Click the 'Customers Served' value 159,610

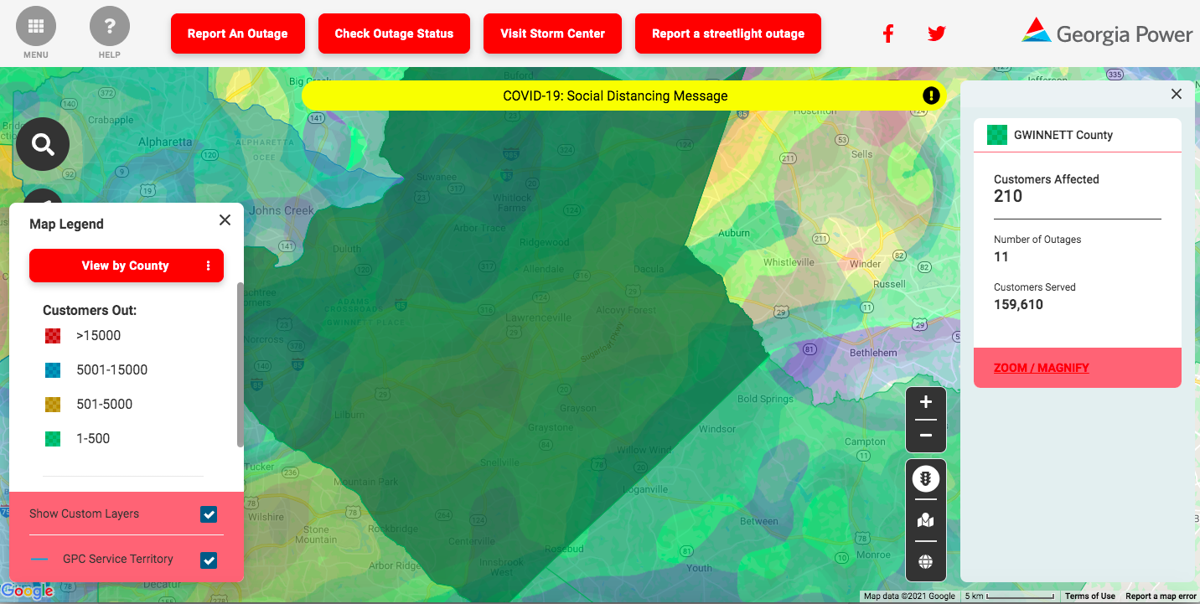[1018, 305]
